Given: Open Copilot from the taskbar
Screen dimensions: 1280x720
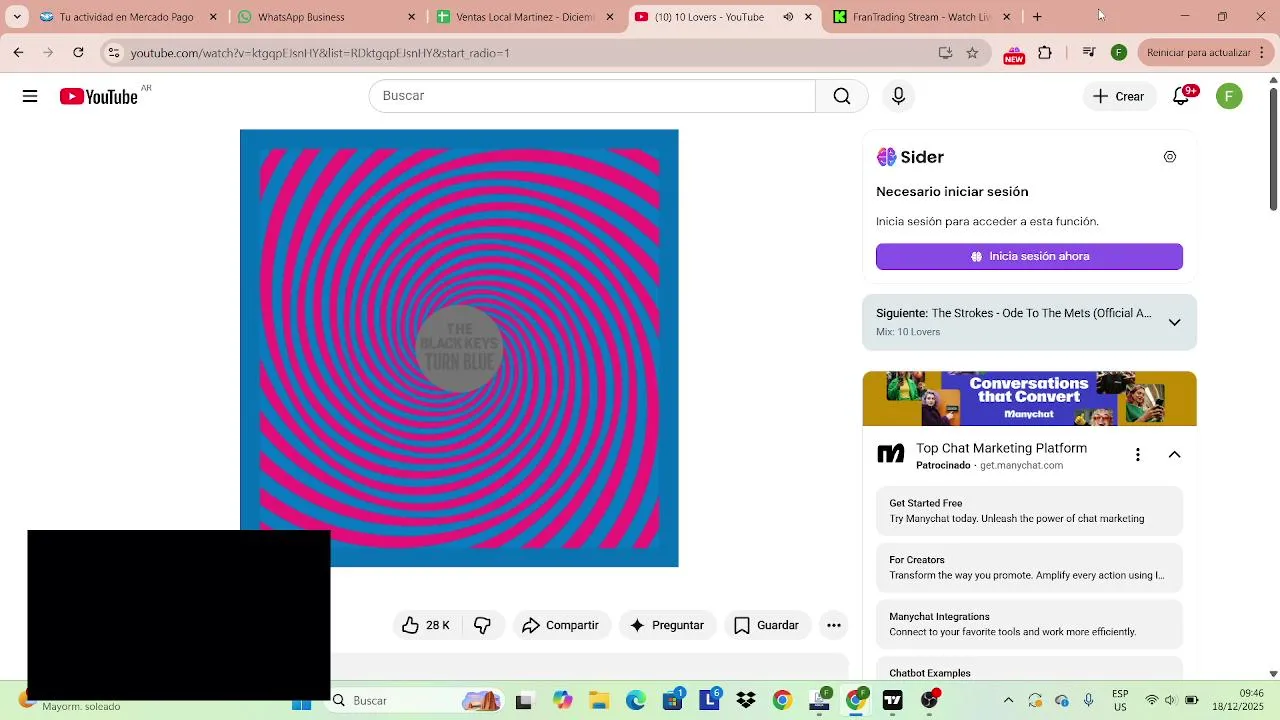Looking at the screenshot, I should click(562, 701).
